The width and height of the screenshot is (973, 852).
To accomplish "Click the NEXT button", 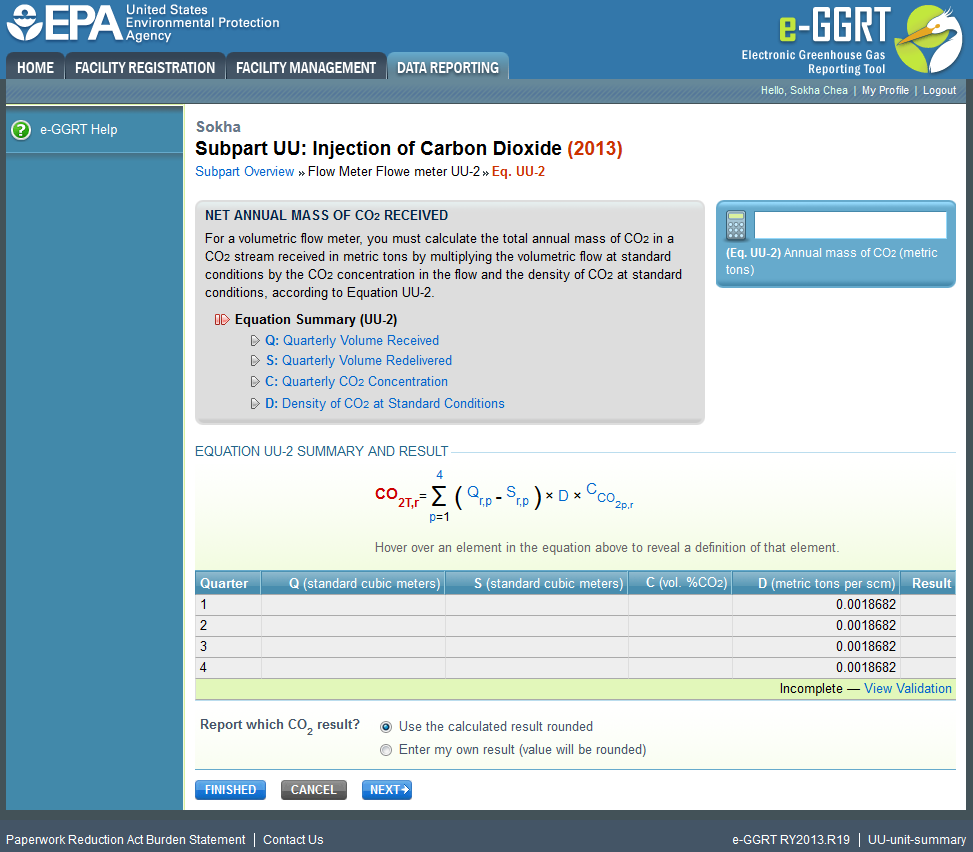I will click(x=387, y=790).
